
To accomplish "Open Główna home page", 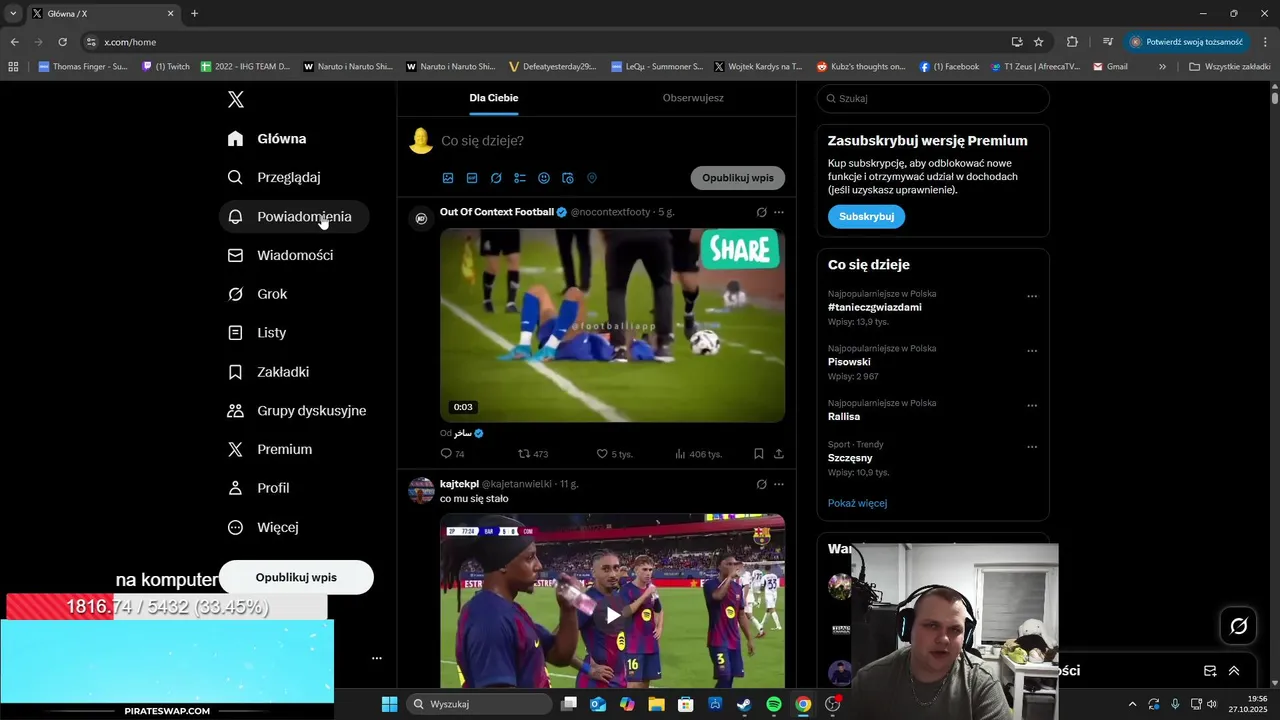I will [267, 139].
